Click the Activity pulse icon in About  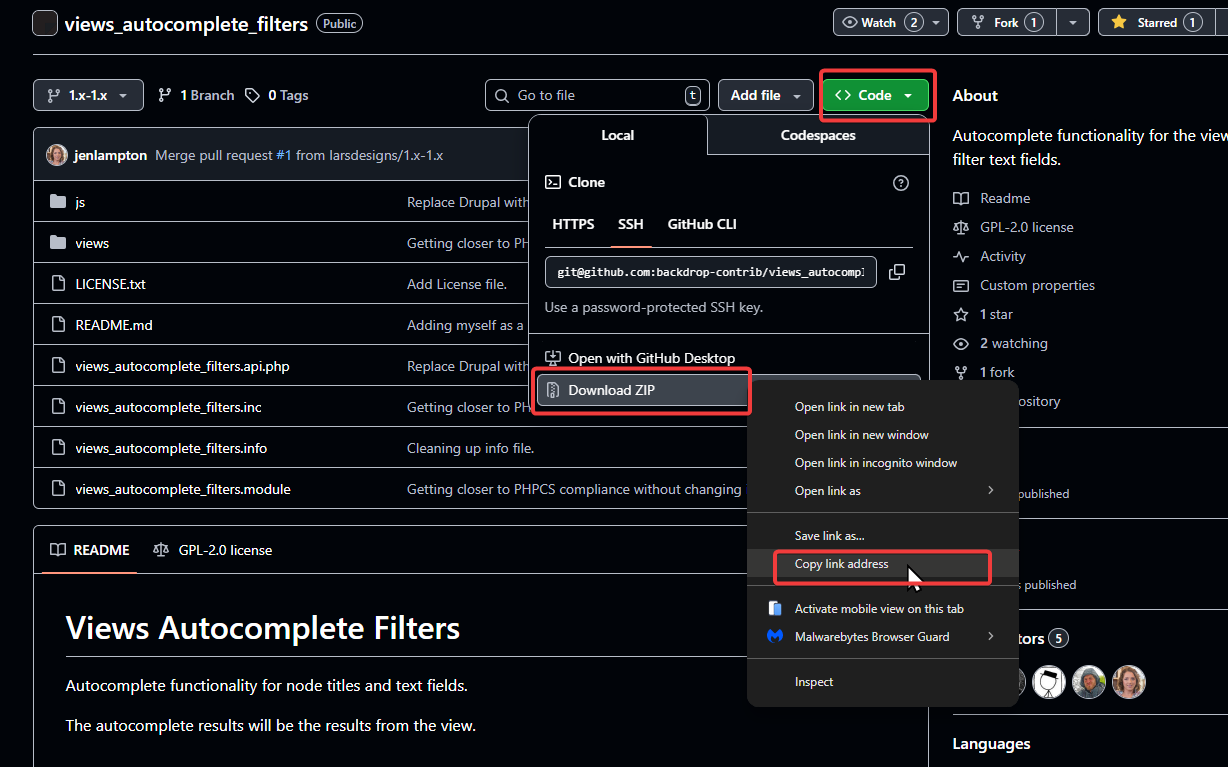(961, 257)
